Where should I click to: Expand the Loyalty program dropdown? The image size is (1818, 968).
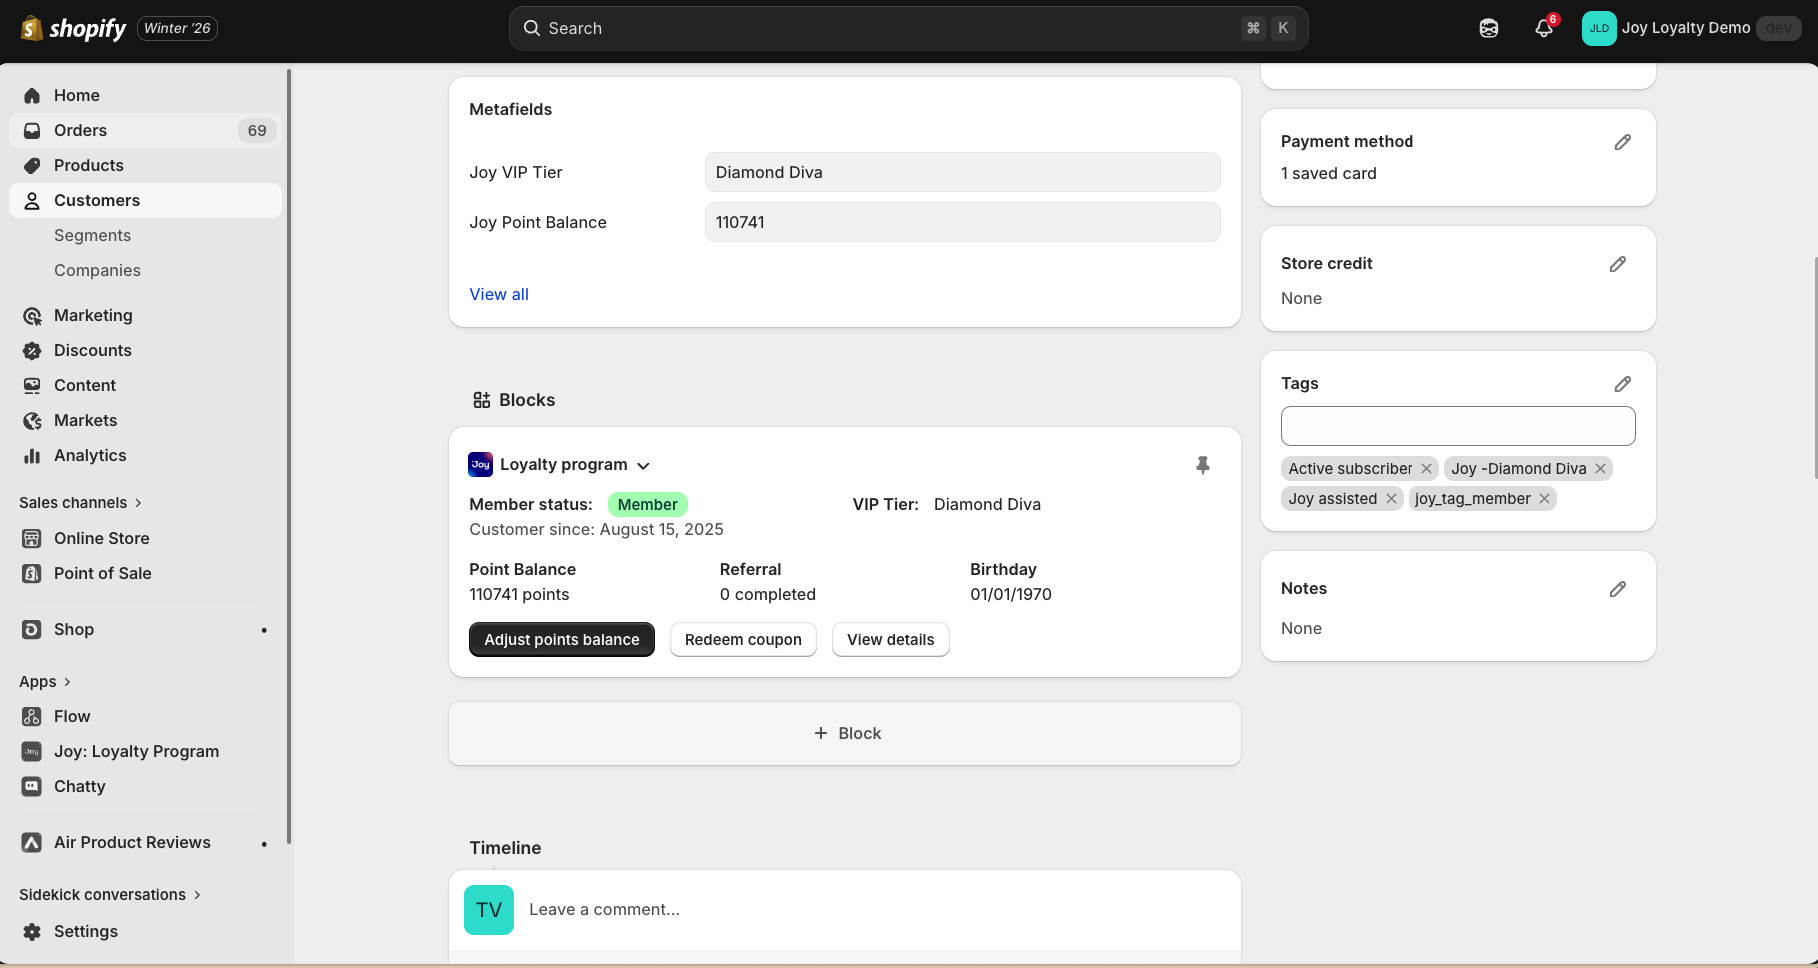[643, 466]
